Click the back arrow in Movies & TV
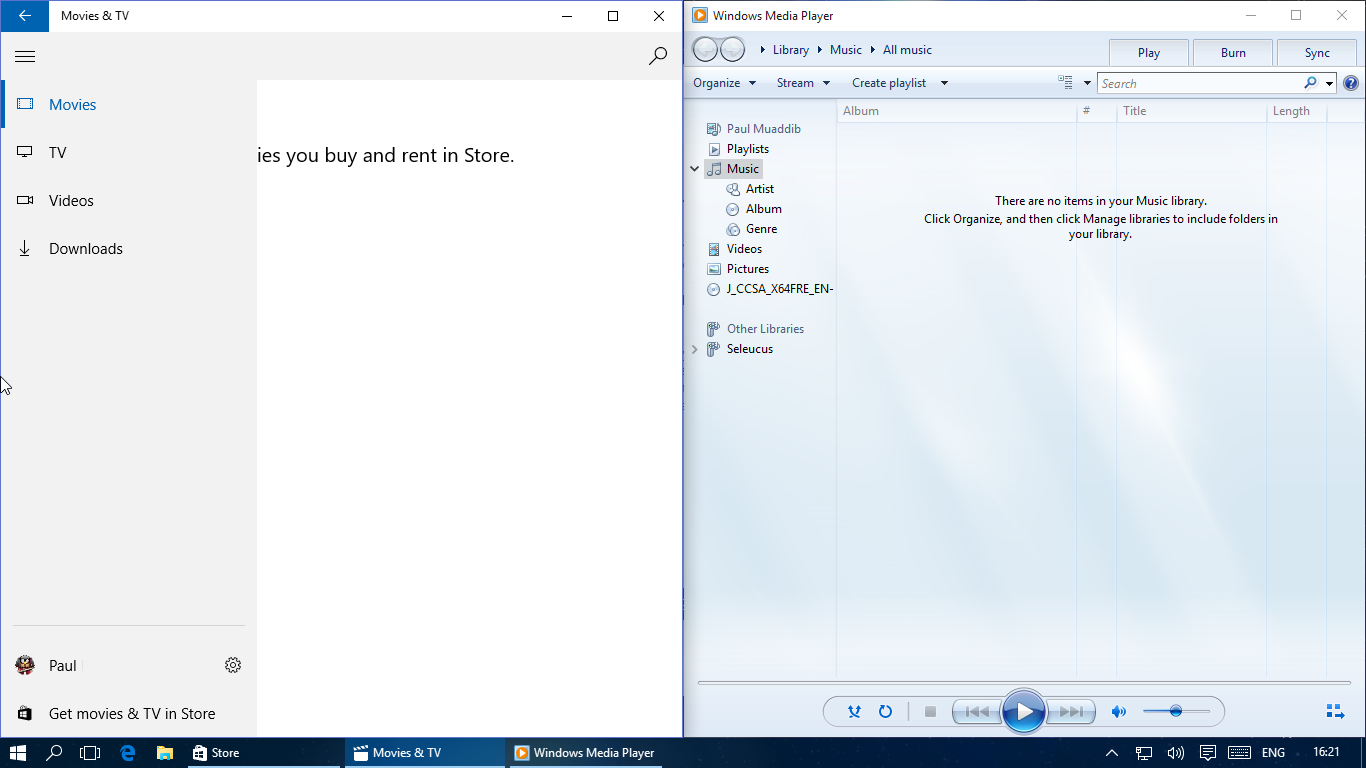 [x=24, y=16]
